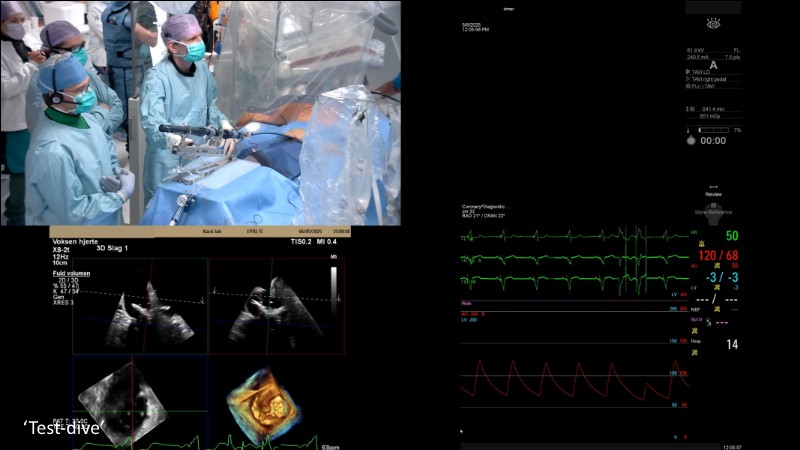Click the tube heat load bar showing 7%

click(712, 130)
